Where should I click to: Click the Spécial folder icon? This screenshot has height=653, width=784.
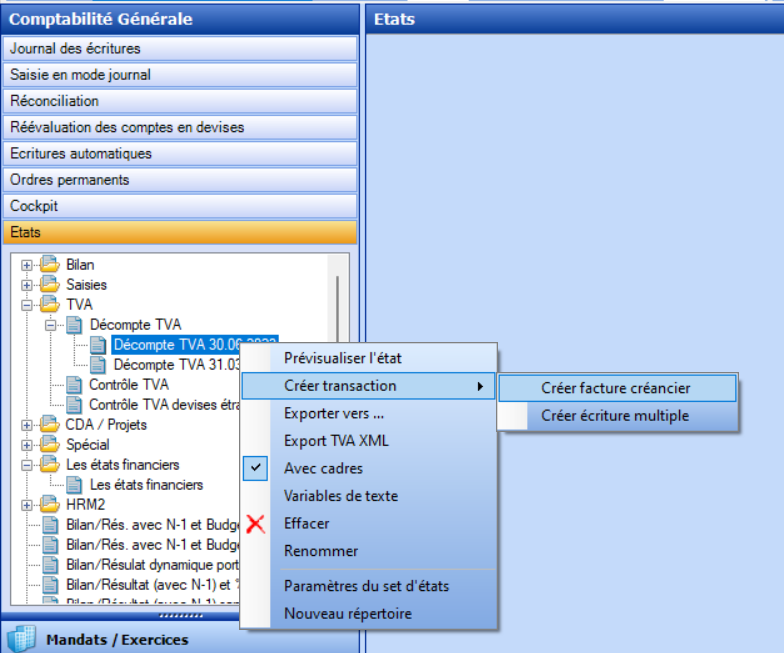point(50,445)
